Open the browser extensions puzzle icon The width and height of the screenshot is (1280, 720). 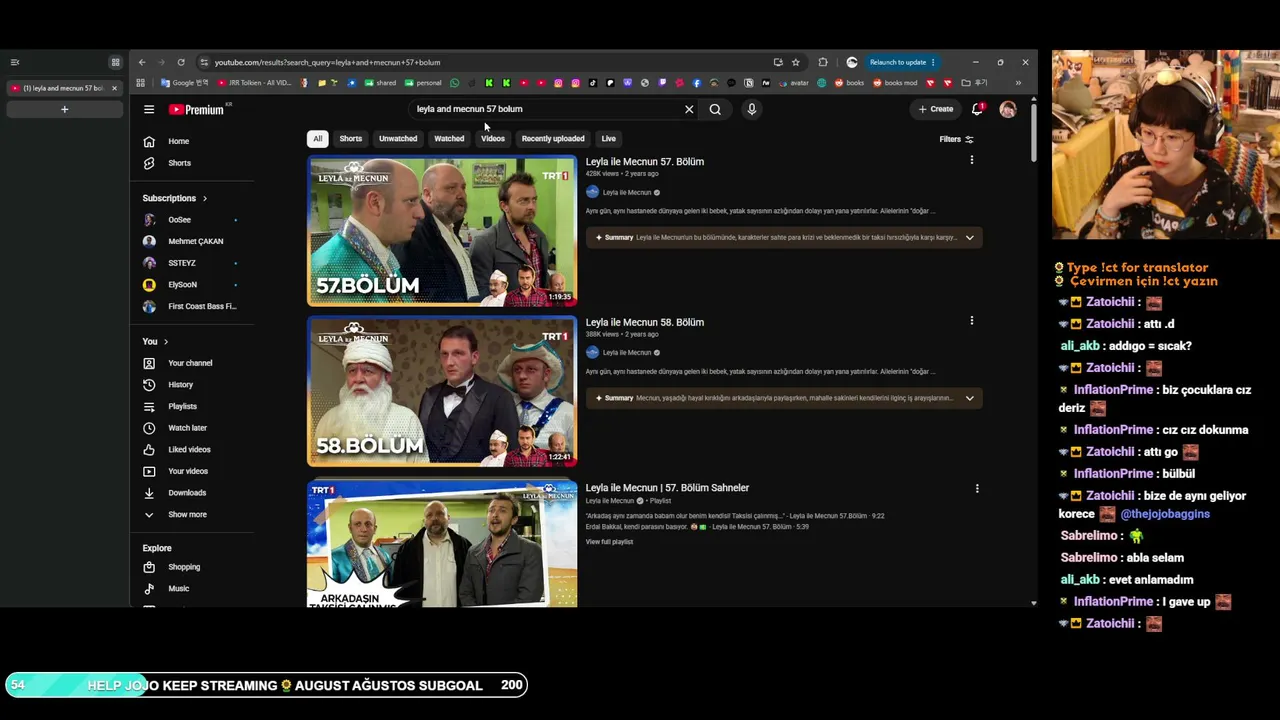823,62
